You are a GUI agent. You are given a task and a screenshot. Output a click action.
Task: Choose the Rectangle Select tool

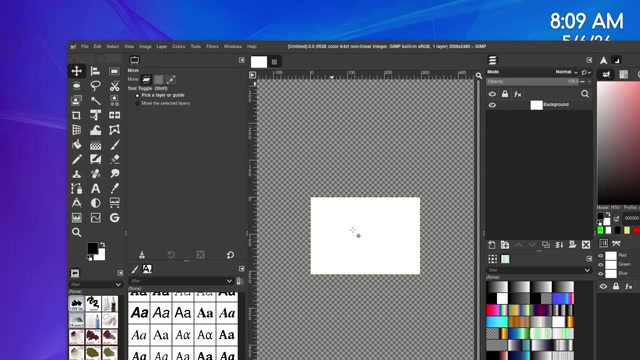tap(114, 71)
